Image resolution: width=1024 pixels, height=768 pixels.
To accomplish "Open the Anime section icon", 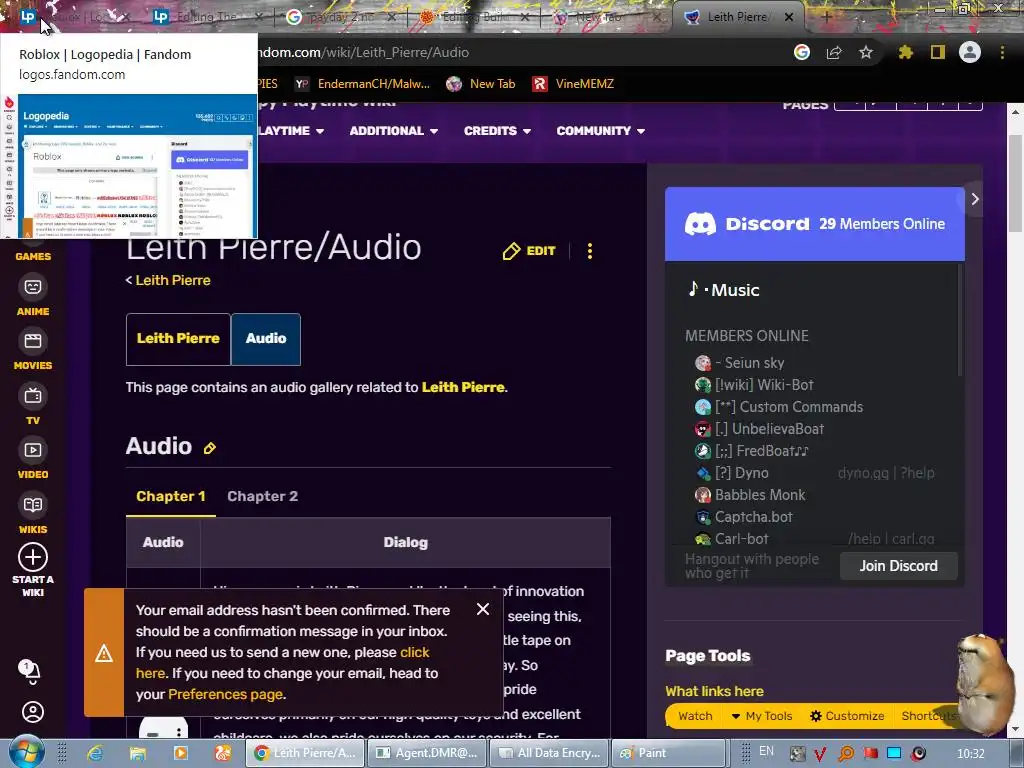I will click(33, 287).
